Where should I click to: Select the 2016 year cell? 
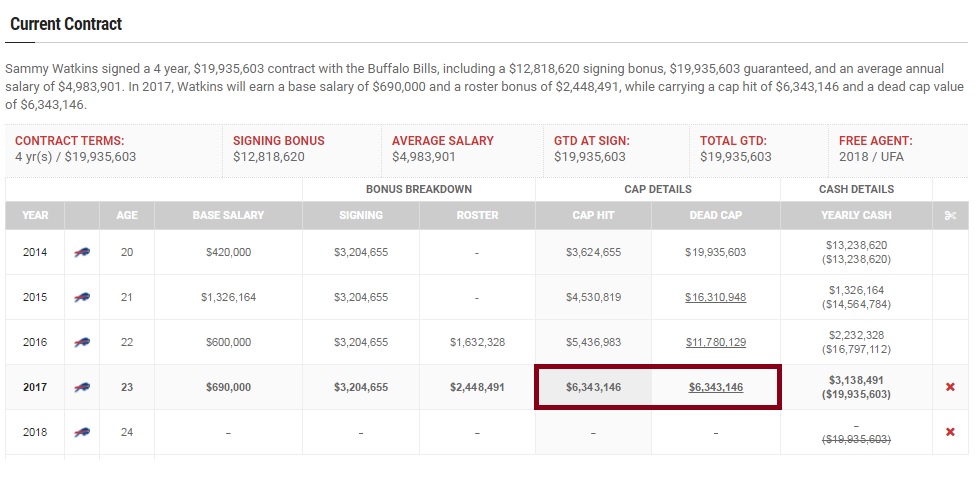pos(35,342)
